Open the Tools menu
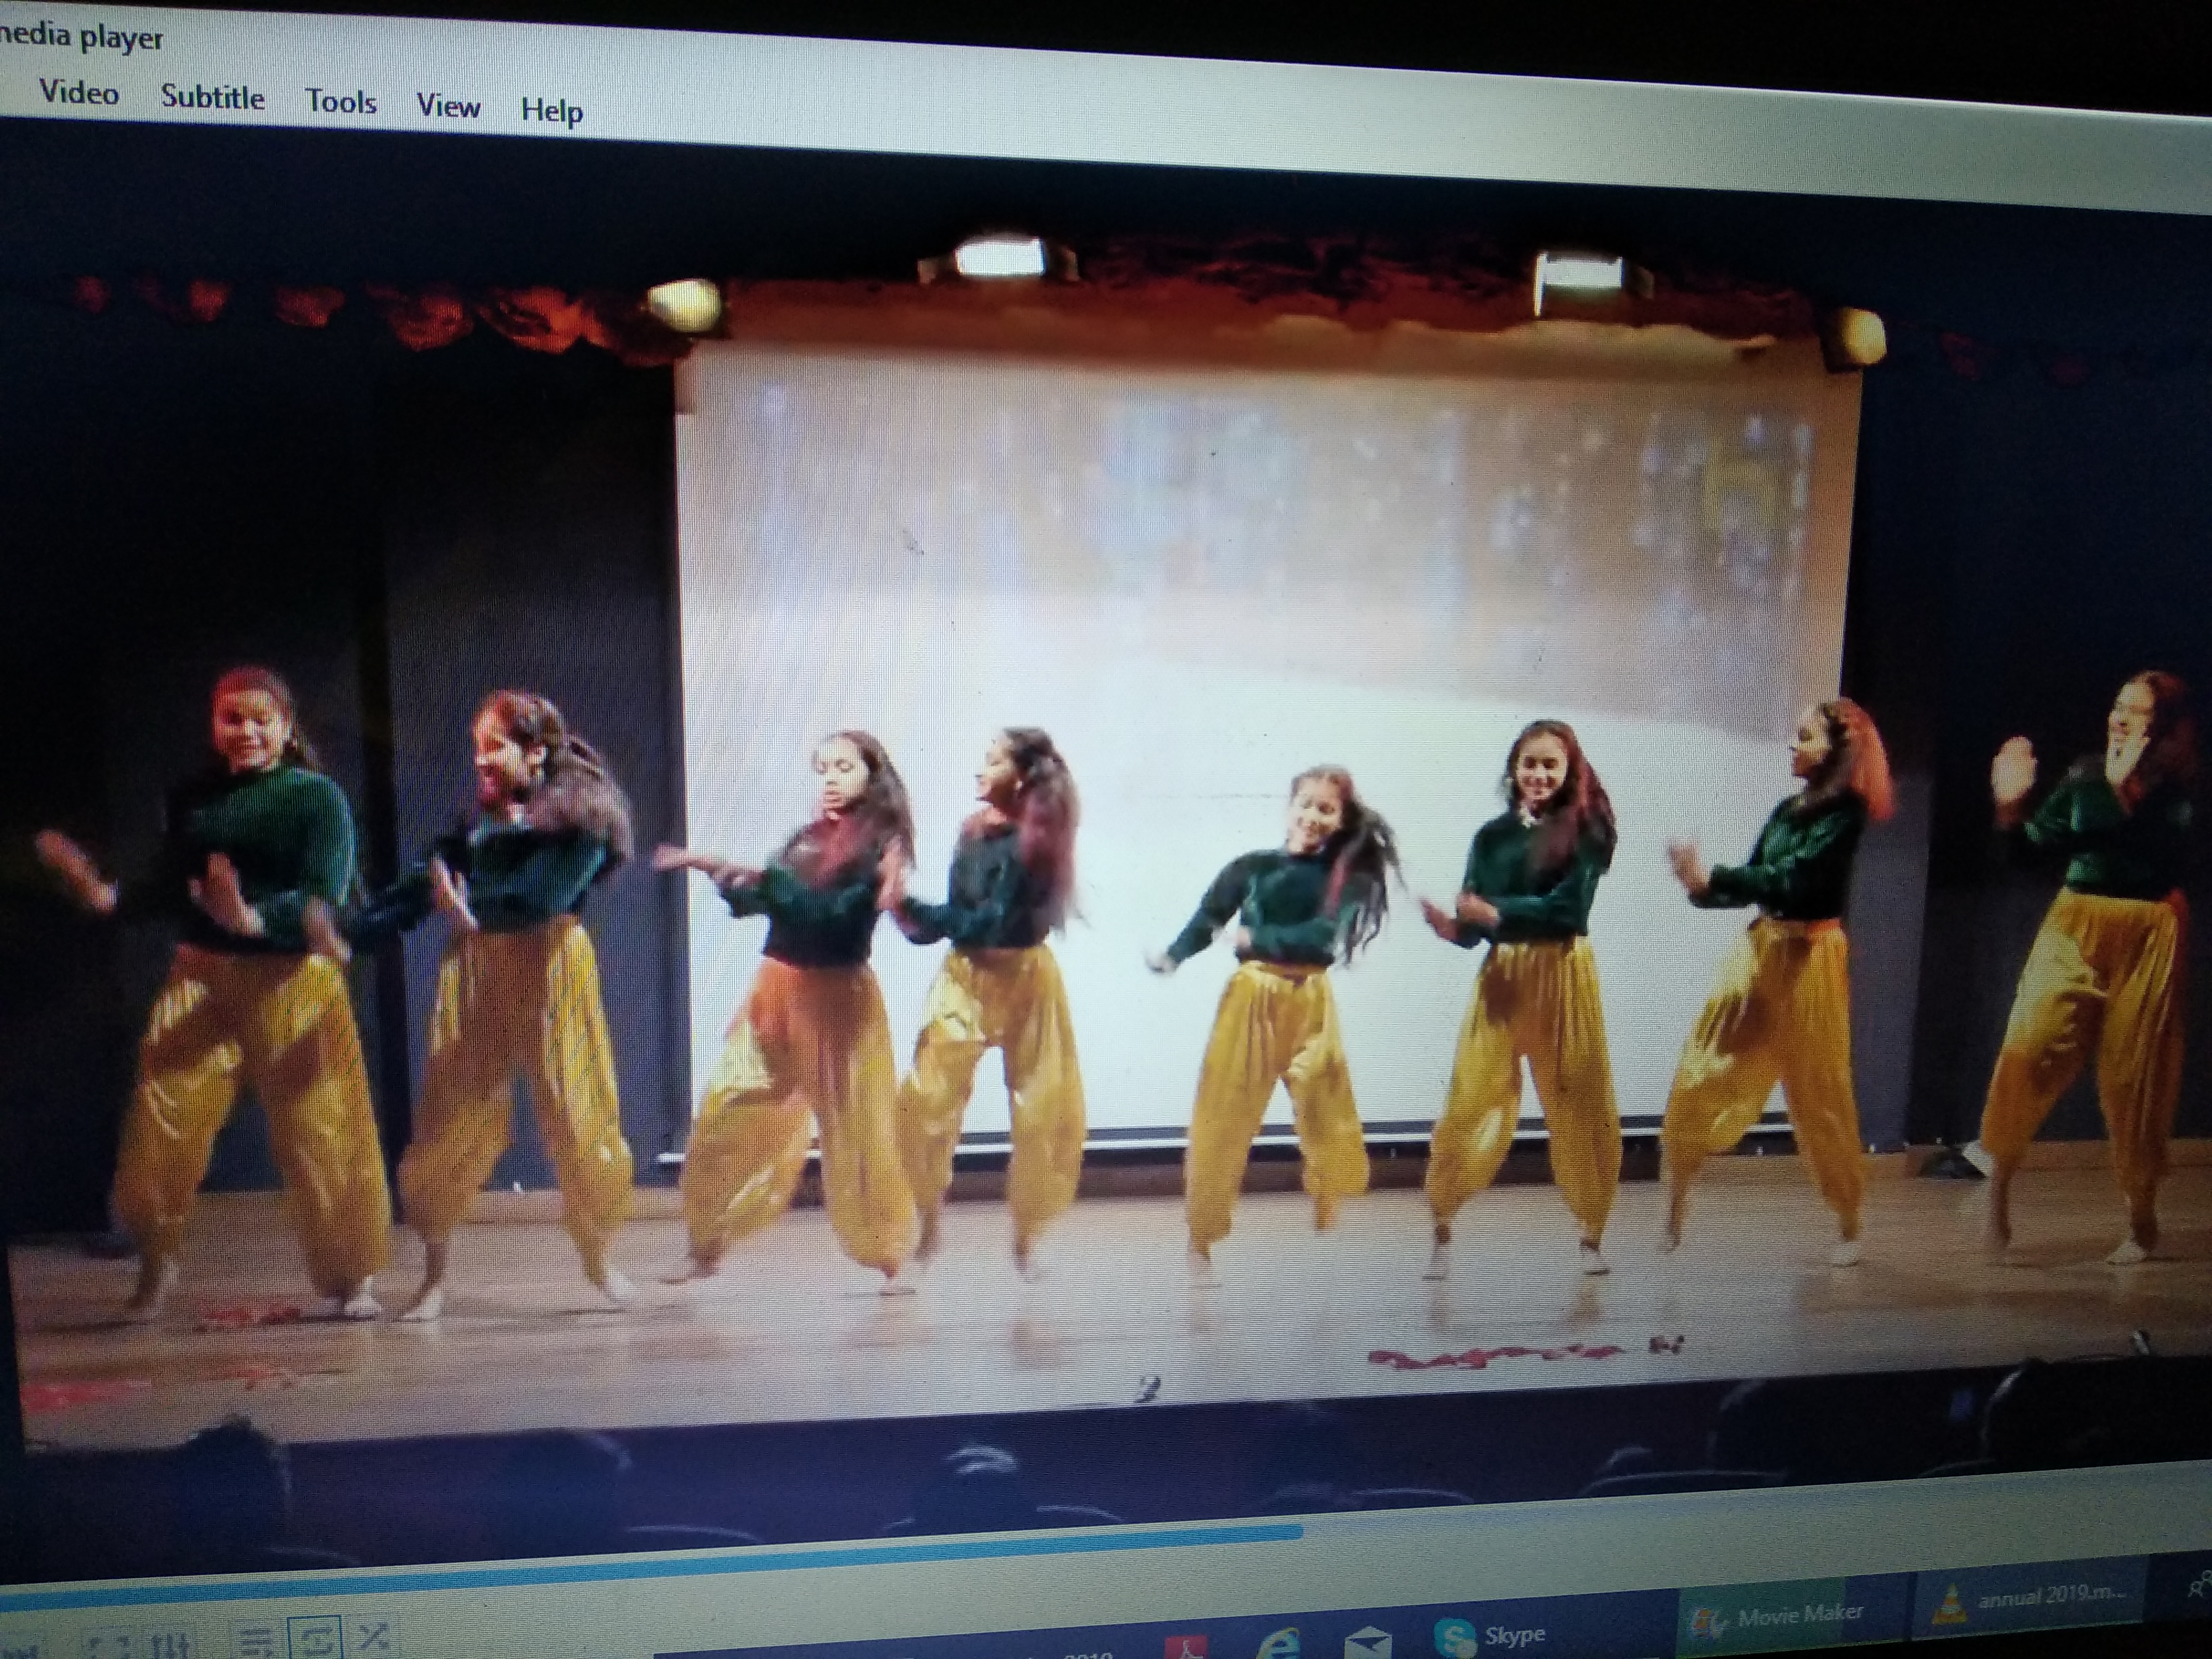This screenshot has height=1659, width=2212. (341, 102)
